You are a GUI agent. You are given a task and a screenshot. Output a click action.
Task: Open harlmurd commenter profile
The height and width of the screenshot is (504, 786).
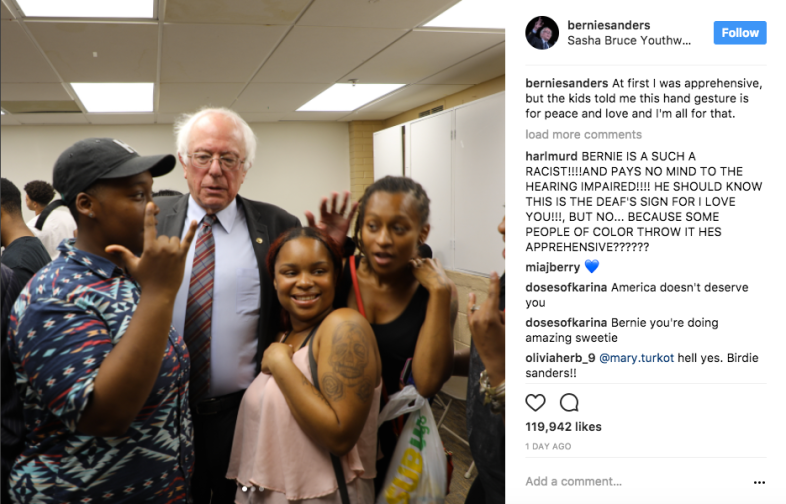click(x=551, y=156)
